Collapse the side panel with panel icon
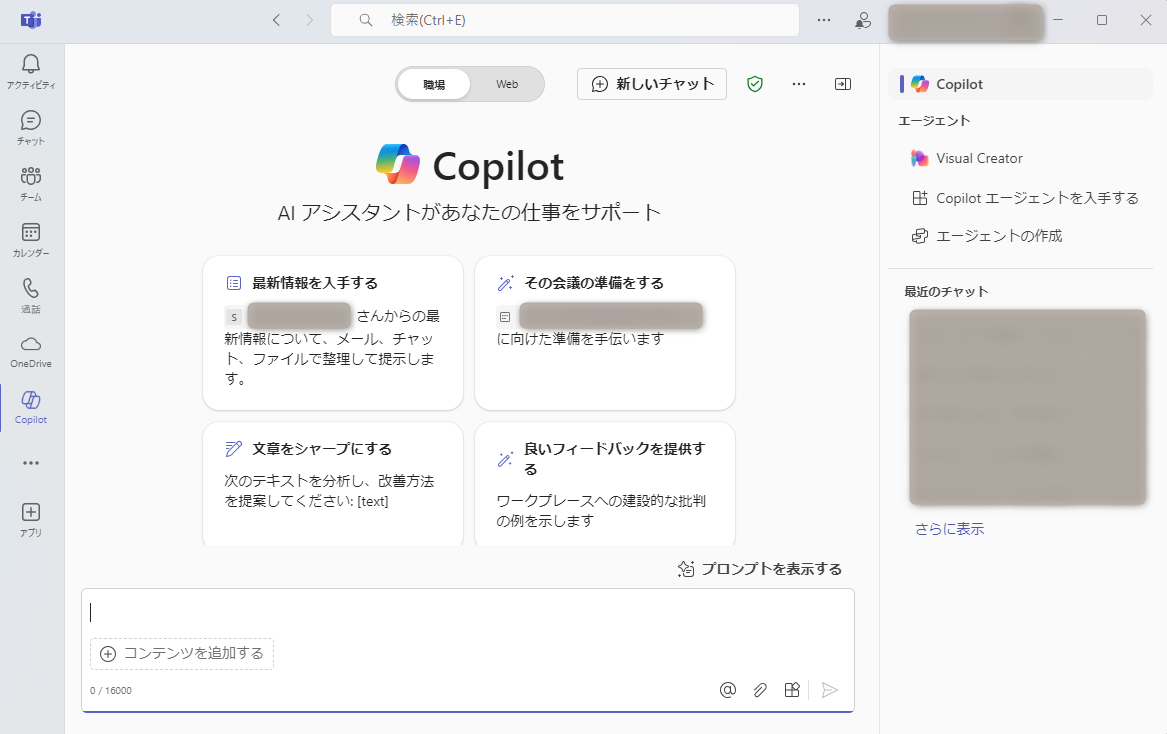Image resolution: width=1167 pixels, height=734 pixels. click(843, 84)
